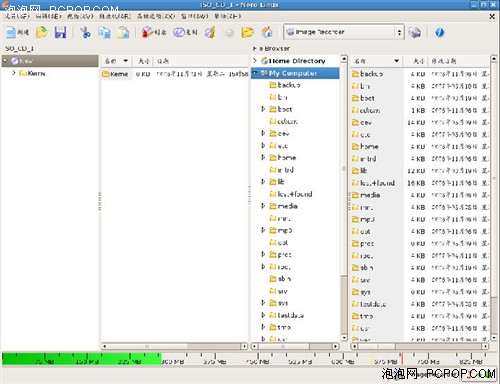Select testdata row in right file list
Viewport: 500px width, 384px height.
point(420,304)
